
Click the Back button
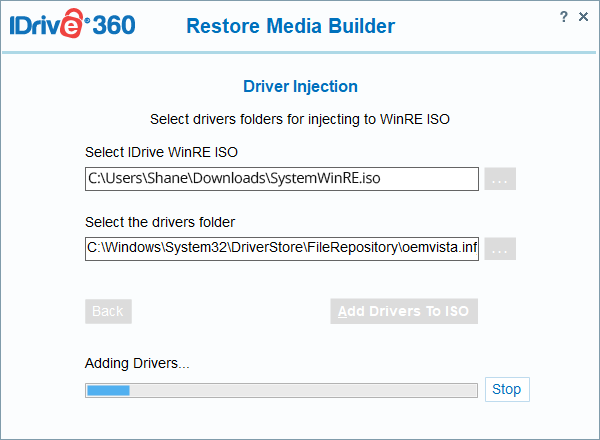click(108, 311)
